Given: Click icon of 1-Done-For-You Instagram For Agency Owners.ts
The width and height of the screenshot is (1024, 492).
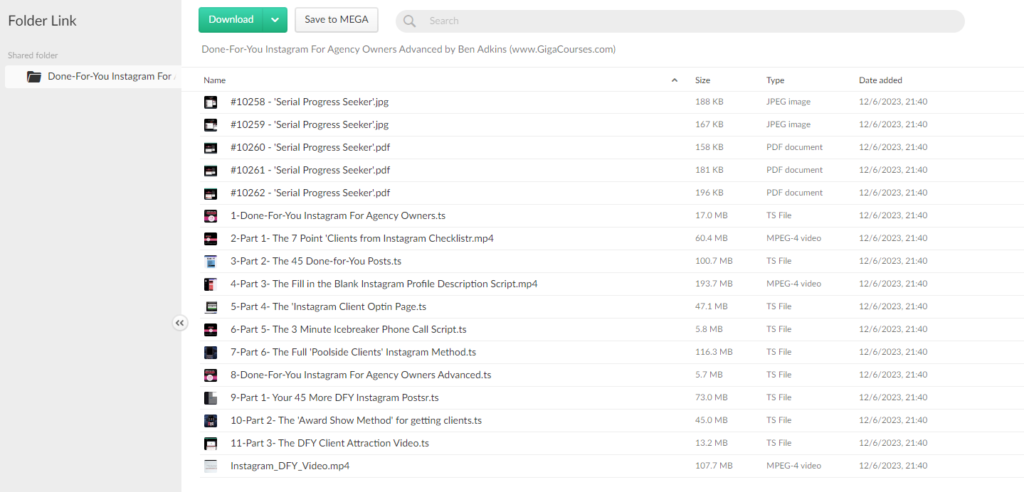Looking at the screenshot, I should tap(210, 216).
